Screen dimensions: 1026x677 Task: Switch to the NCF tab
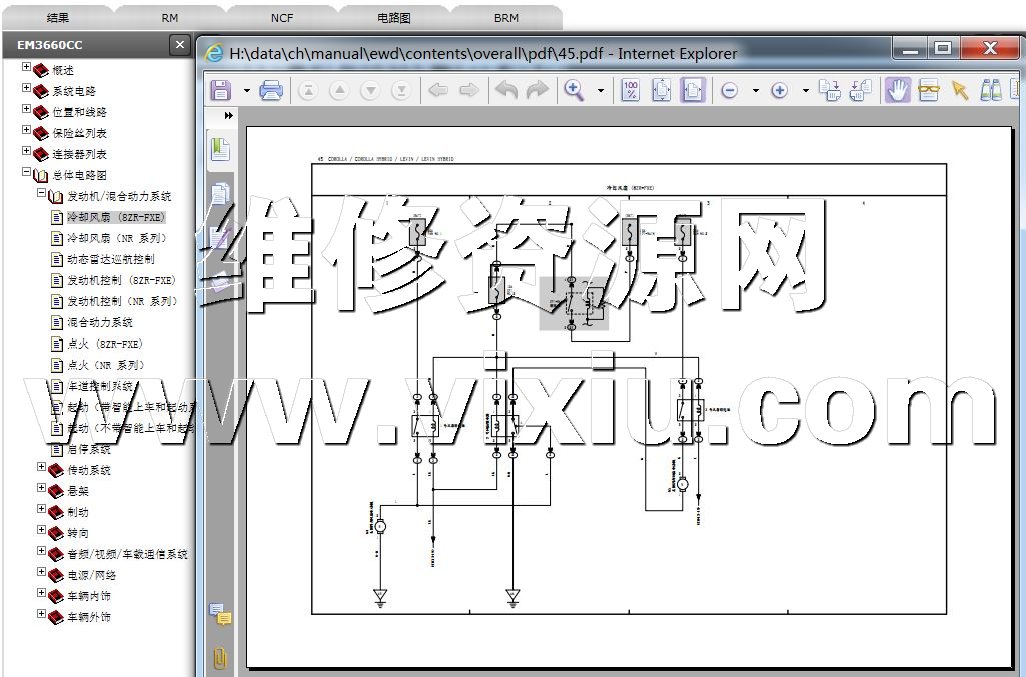point(282,18)
